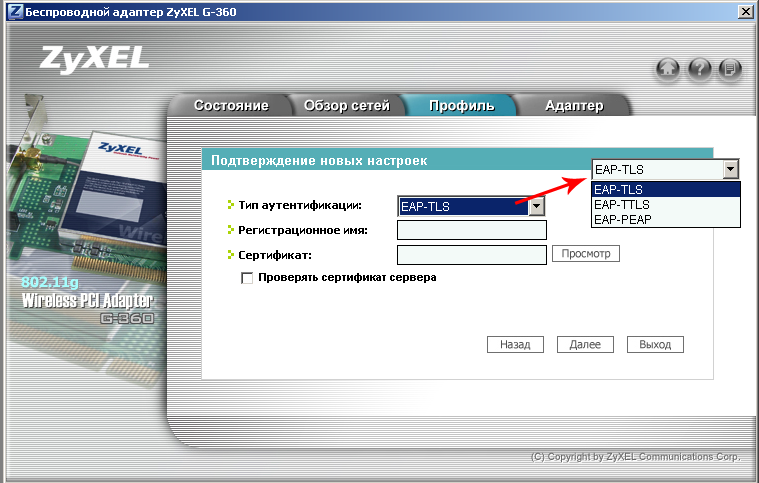Viewport: 759px width, 483px height.
Task: Click the document notes icon beside help
Action: click(730, 69)
